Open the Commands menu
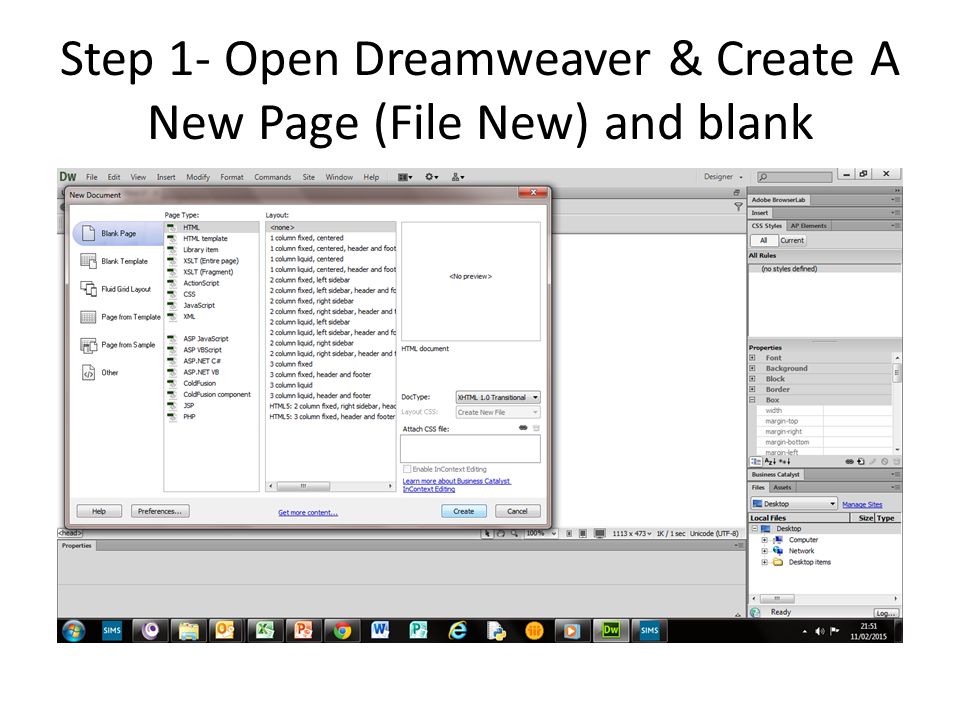The image size is (960, 720). point(272,177)
